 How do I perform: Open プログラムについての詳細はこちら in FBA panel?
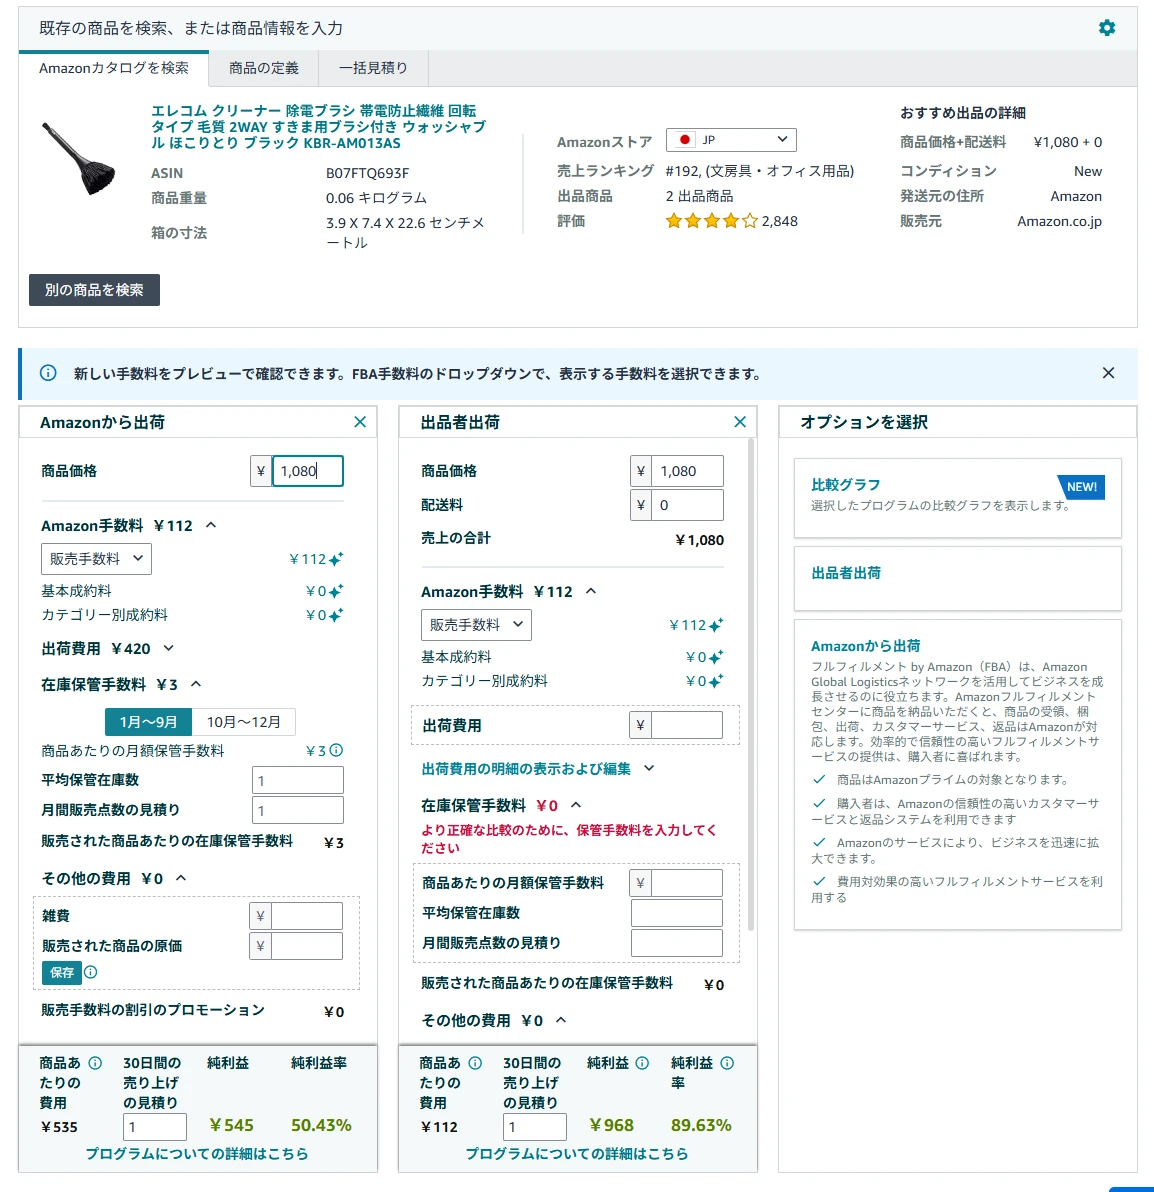click(x=197, y=1154)
